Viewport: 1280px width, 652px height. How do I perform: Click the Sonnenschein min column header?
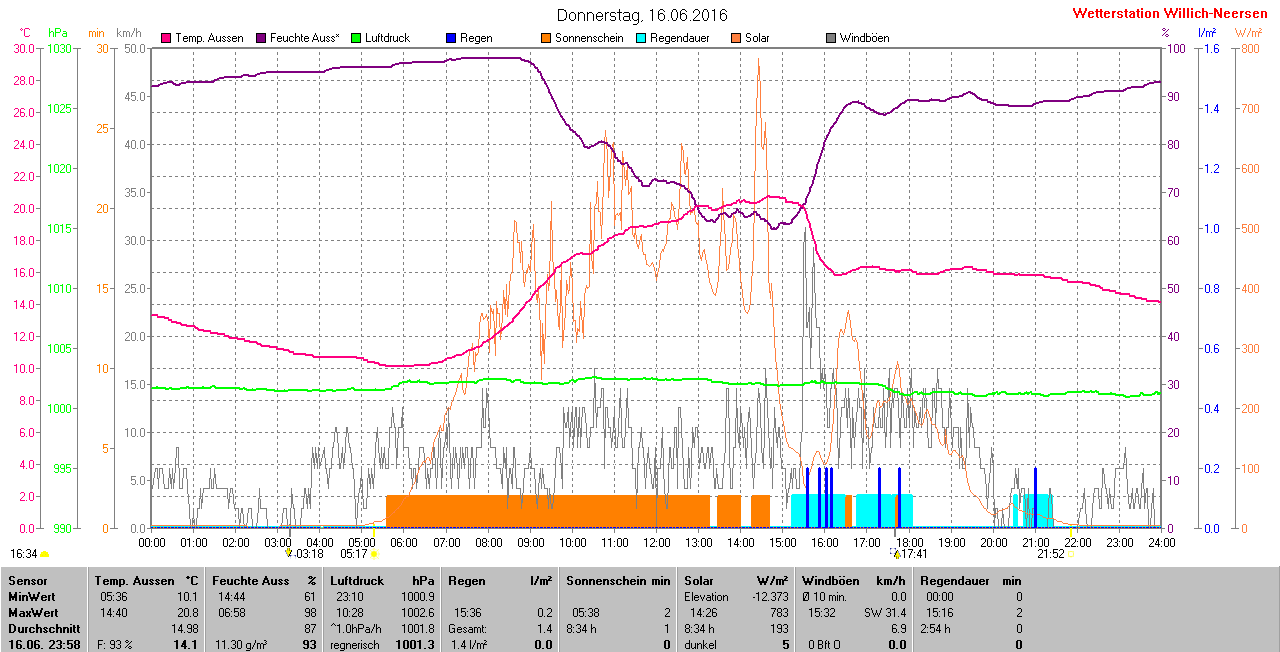click(619, 581)
